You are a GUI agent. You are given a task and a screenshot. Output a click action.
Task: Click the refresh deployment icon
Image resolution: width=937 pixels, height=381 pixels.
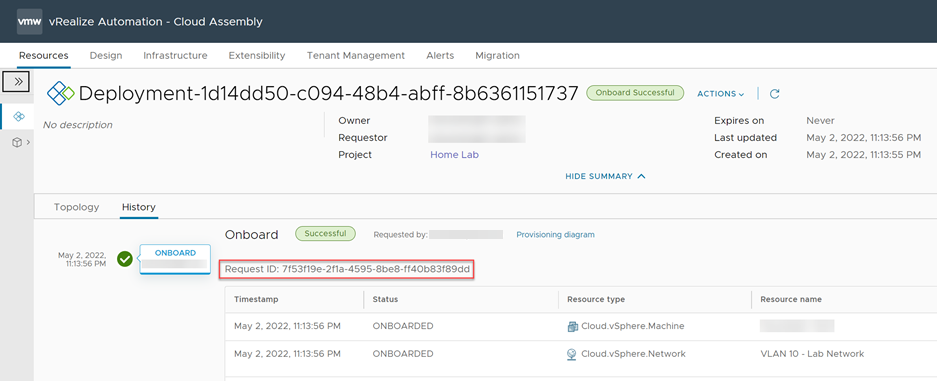774,94
